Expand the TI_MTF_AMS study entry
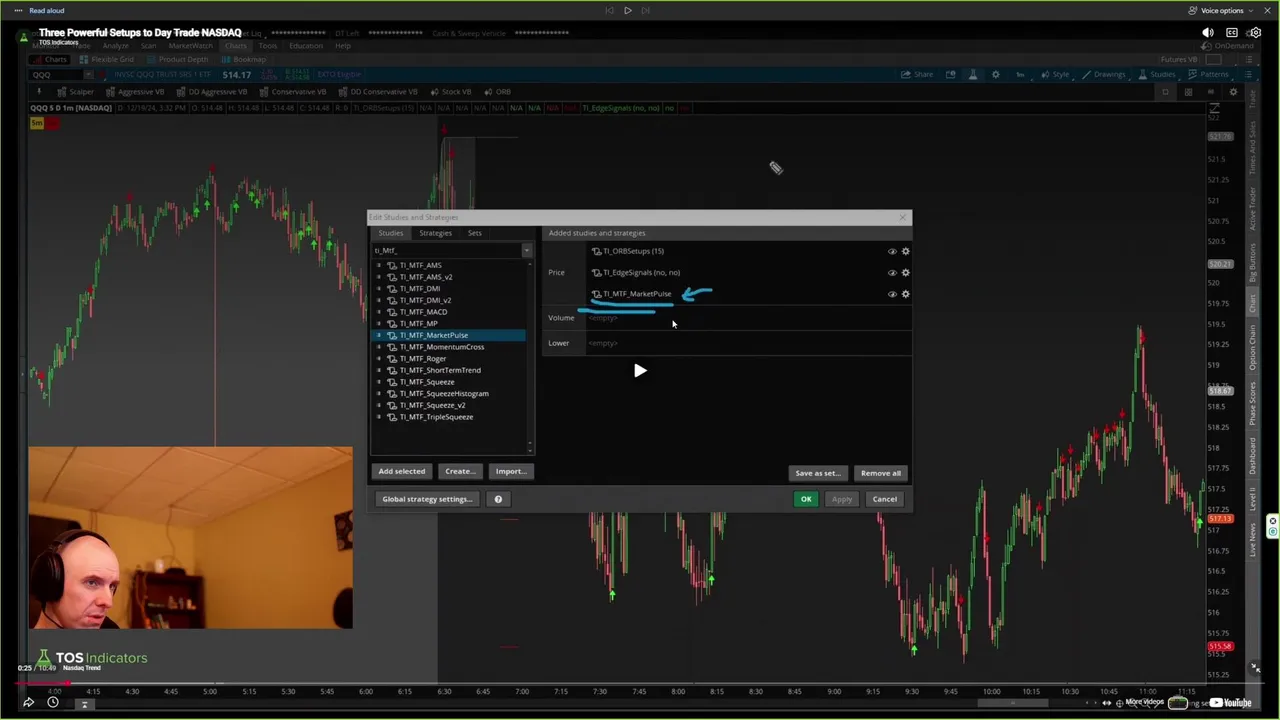 click(x=379, y=265)
